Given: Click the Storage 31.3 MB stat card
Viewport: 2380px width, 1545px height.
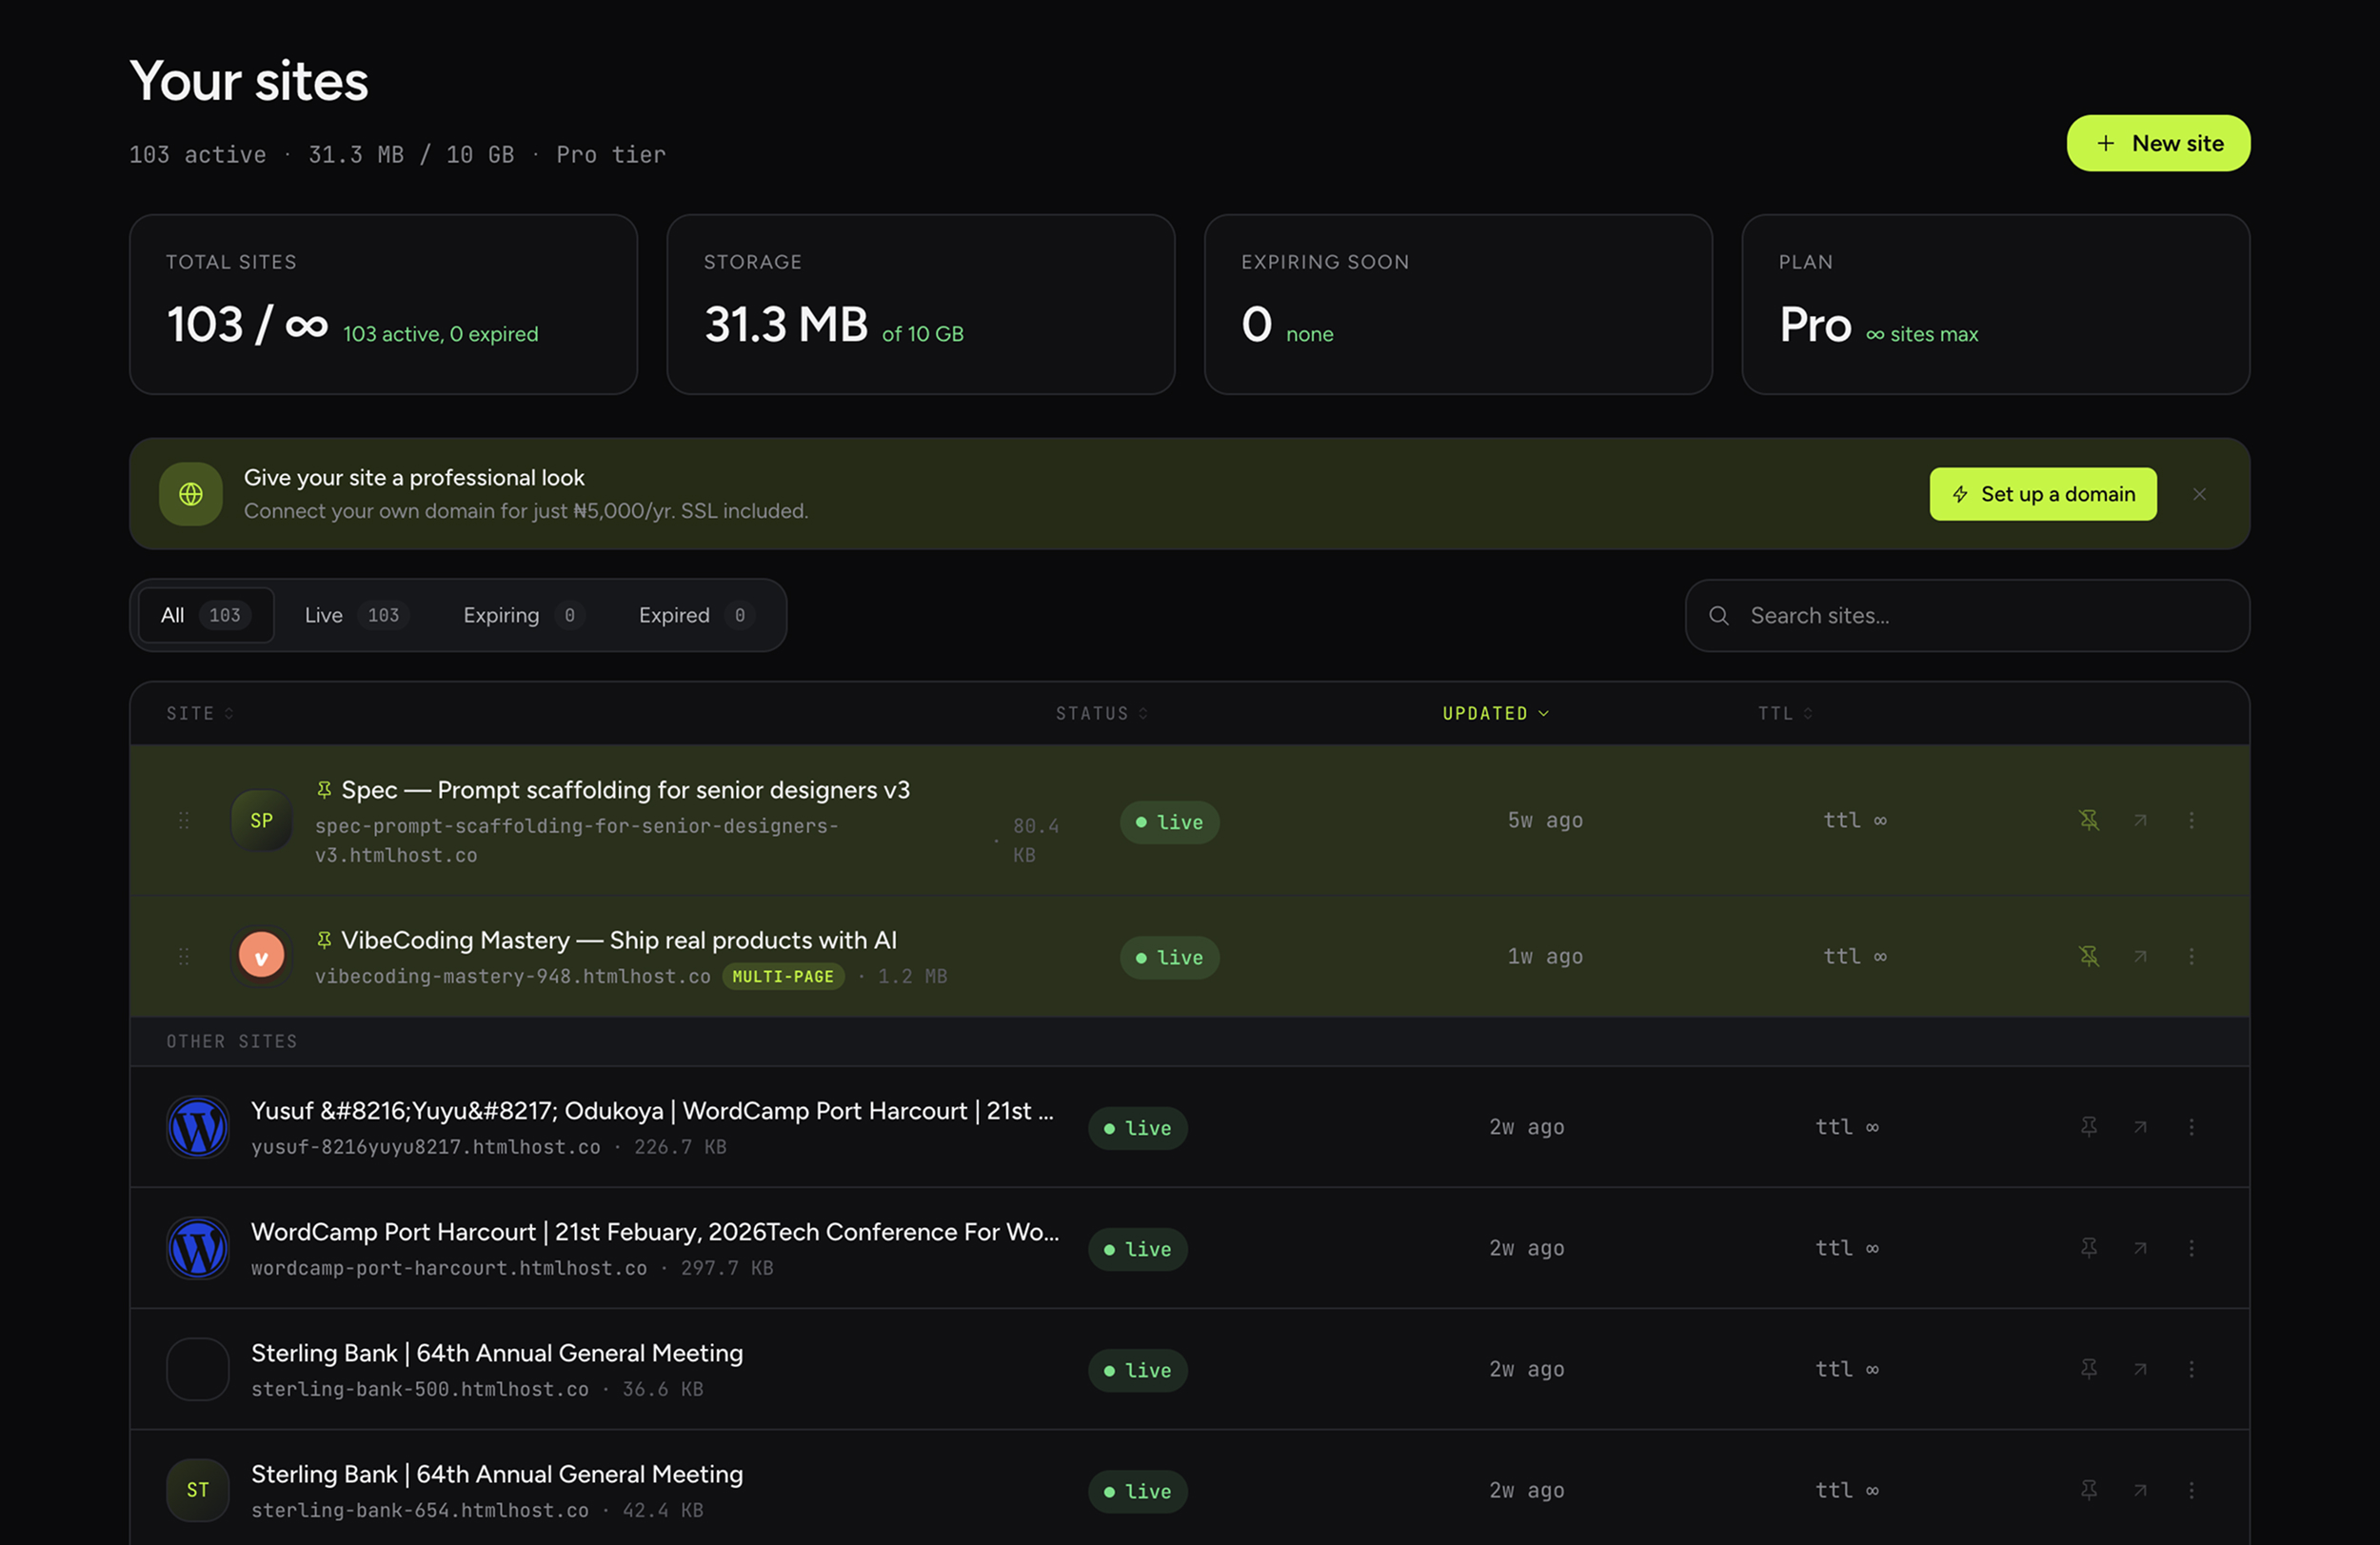Looking at the screenshot, I should pyautogui.click(x=920, y=304).
